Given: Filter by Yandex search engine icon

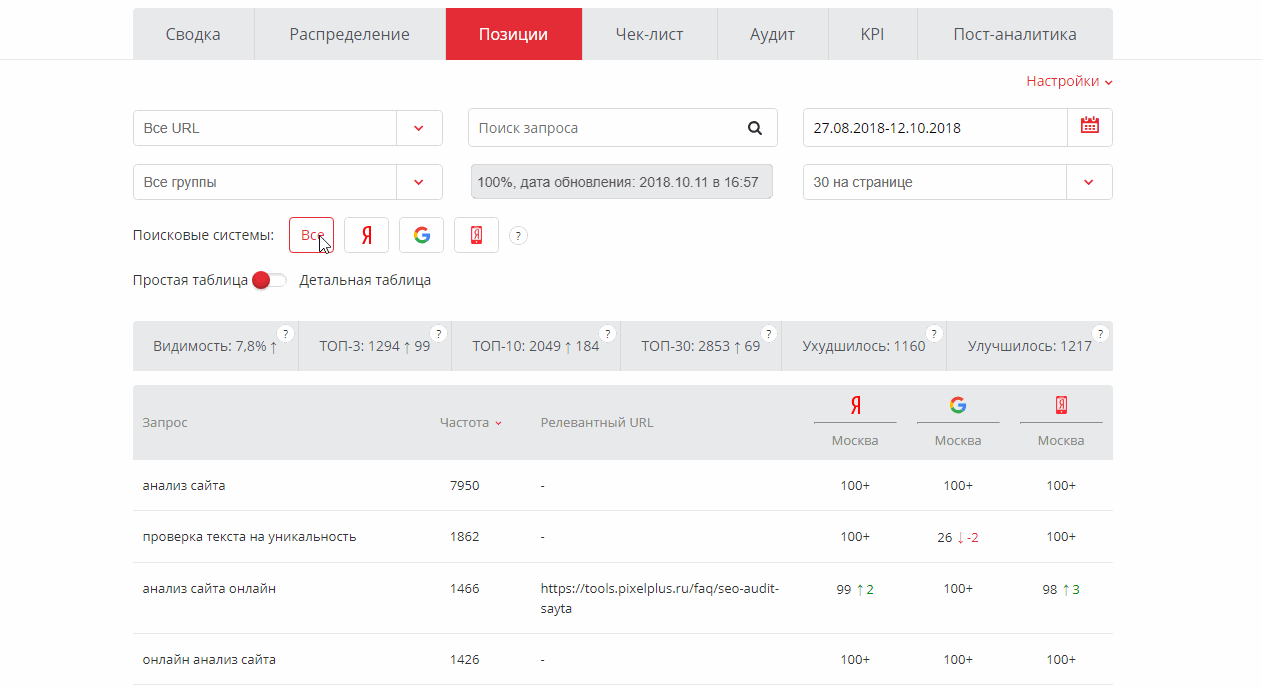Looking at the screenshot, I should click(366, 235).
